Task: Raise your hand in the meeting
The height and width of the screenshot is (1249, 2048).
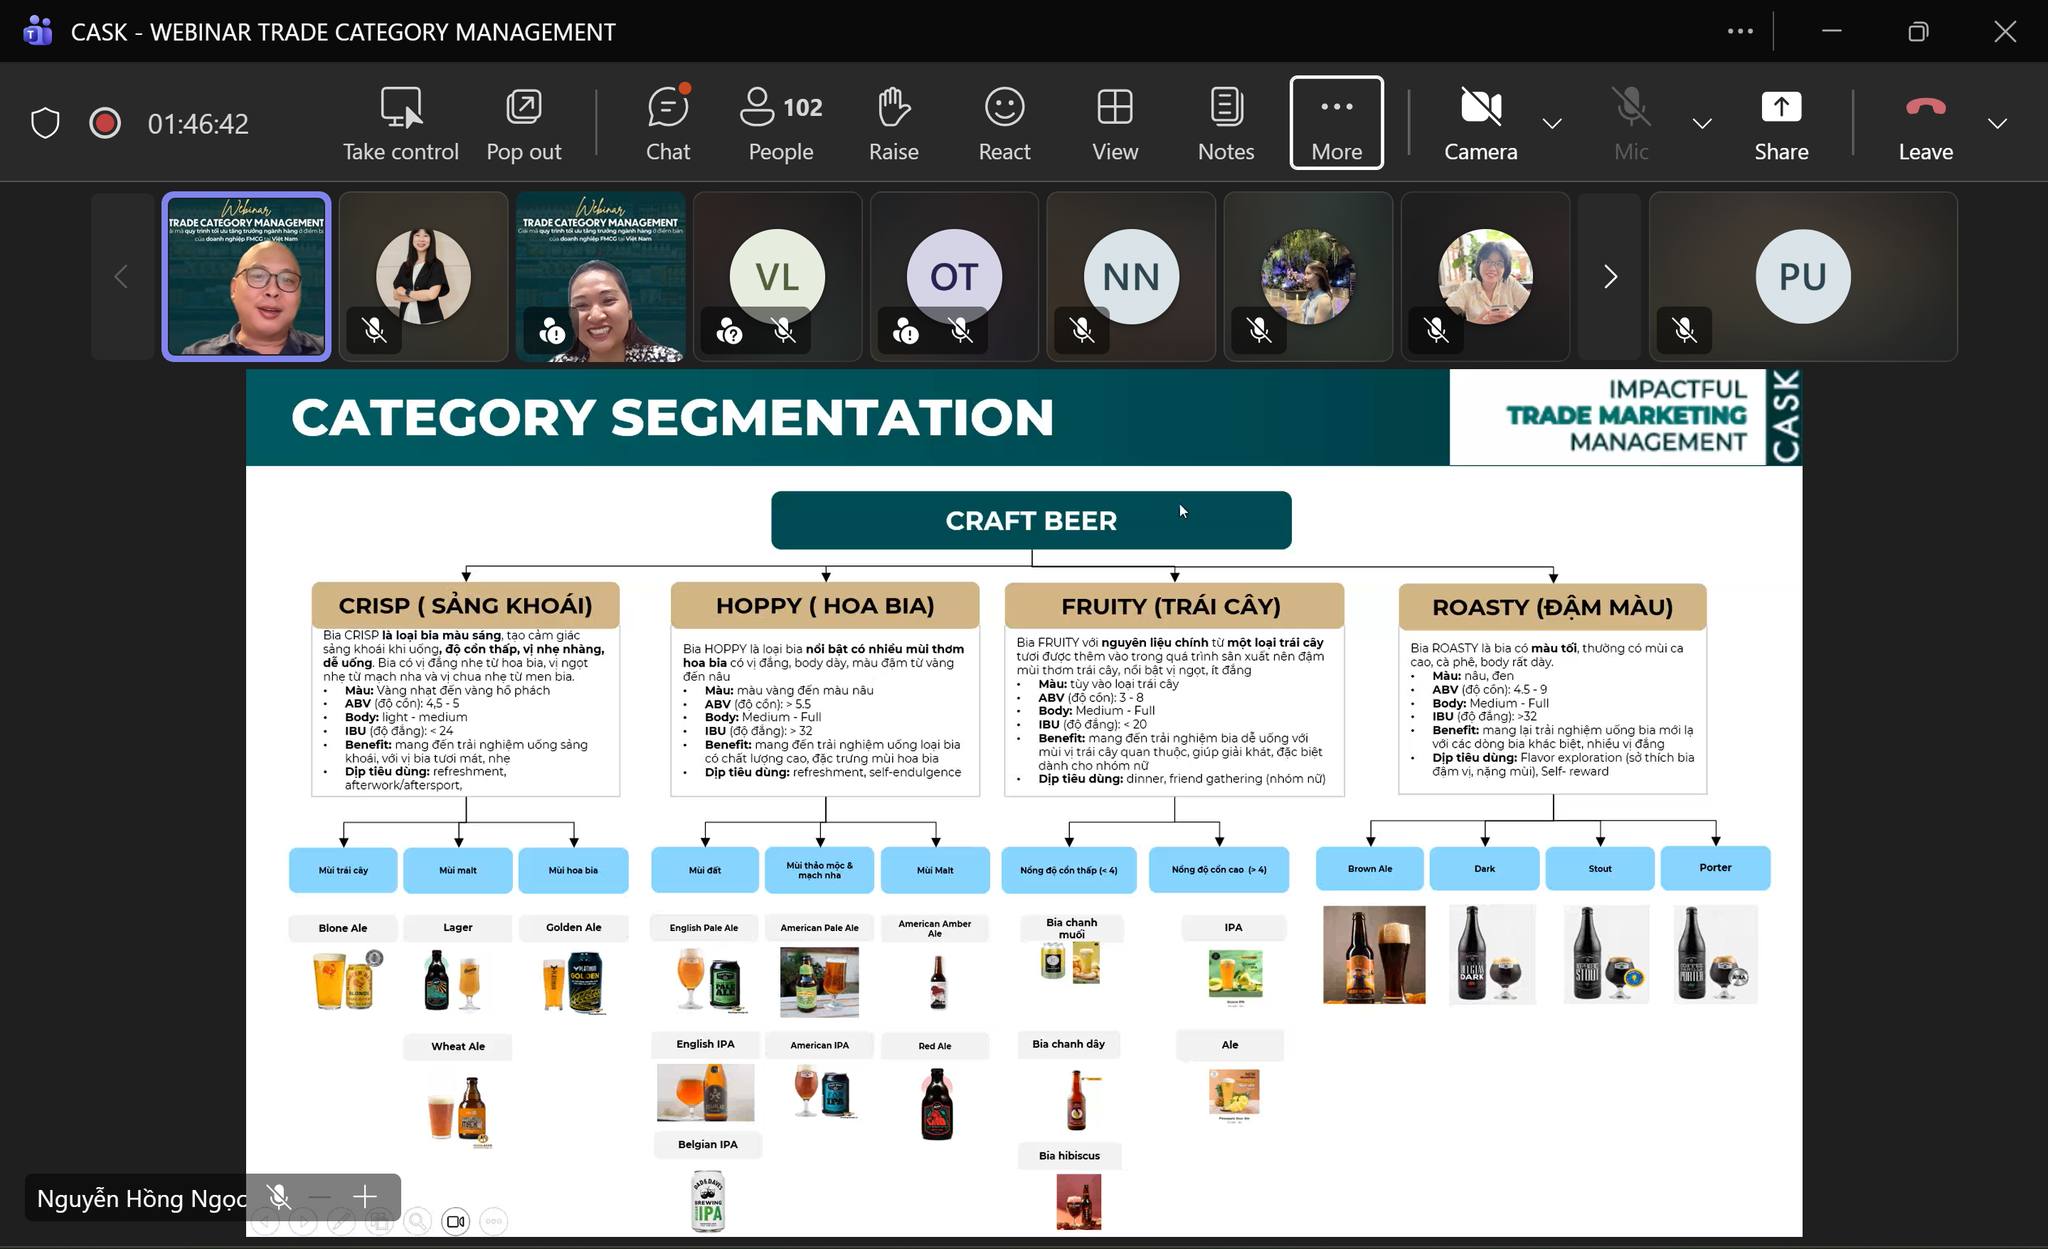Action: 893,123
